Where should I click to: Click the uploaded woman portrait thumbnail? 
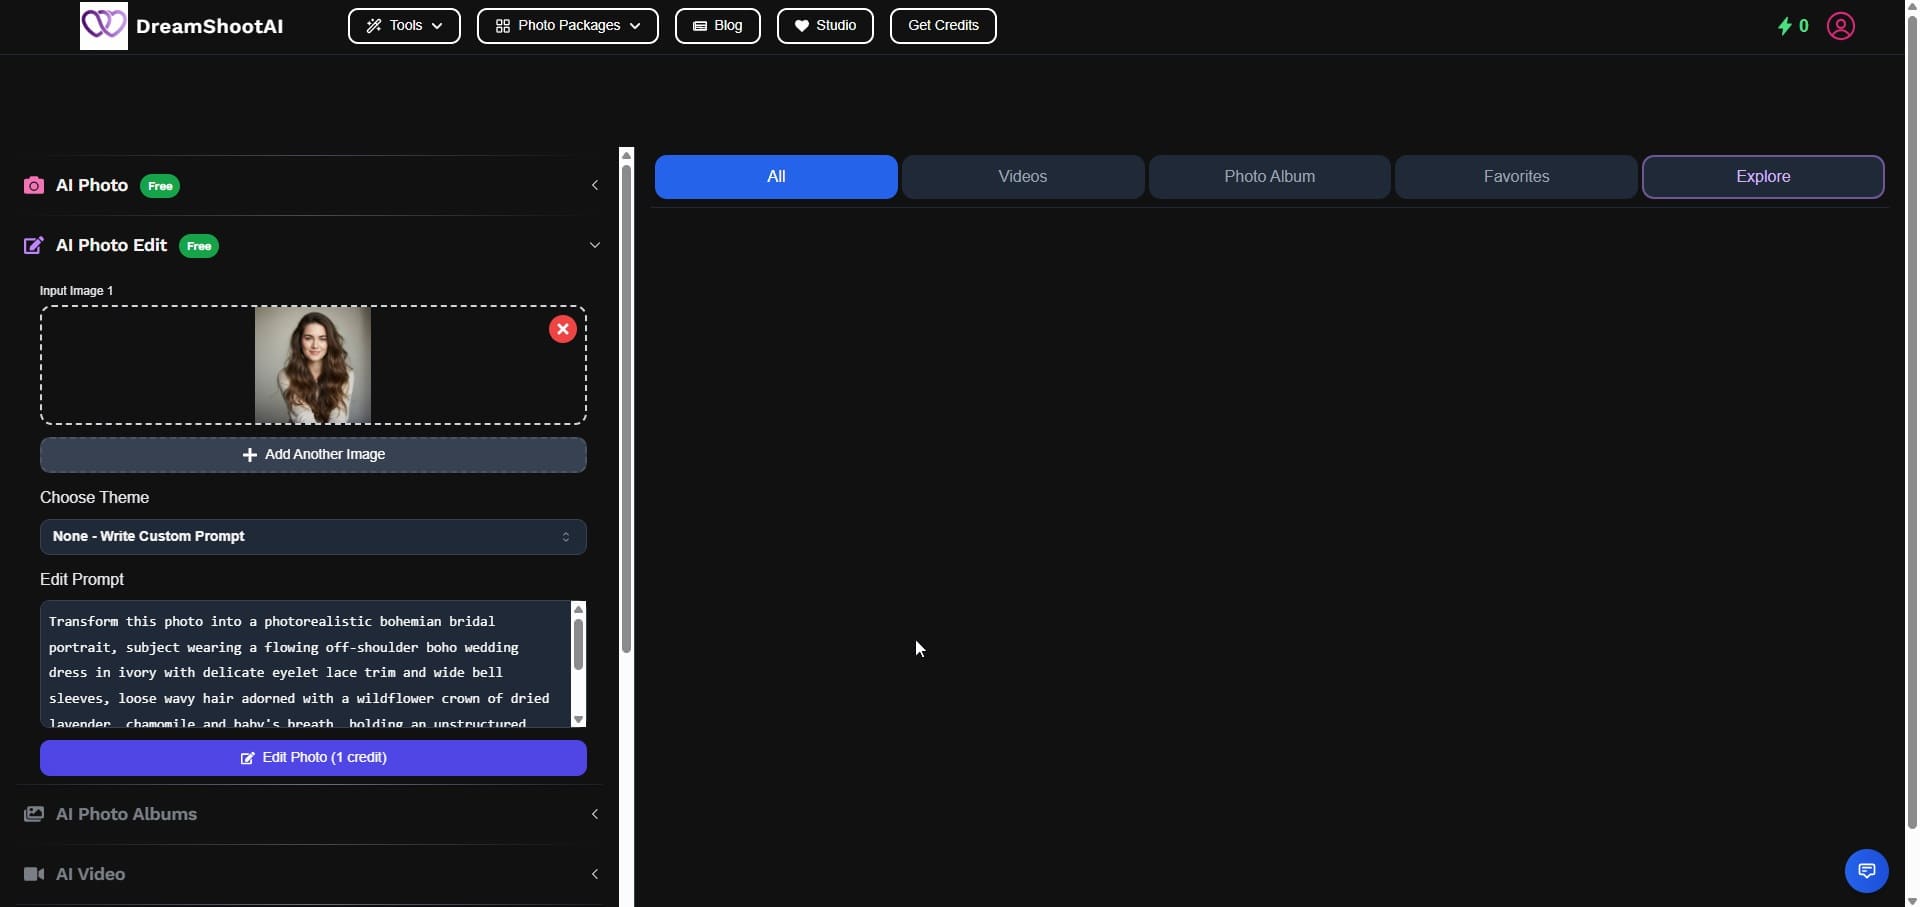pos(313,365)
